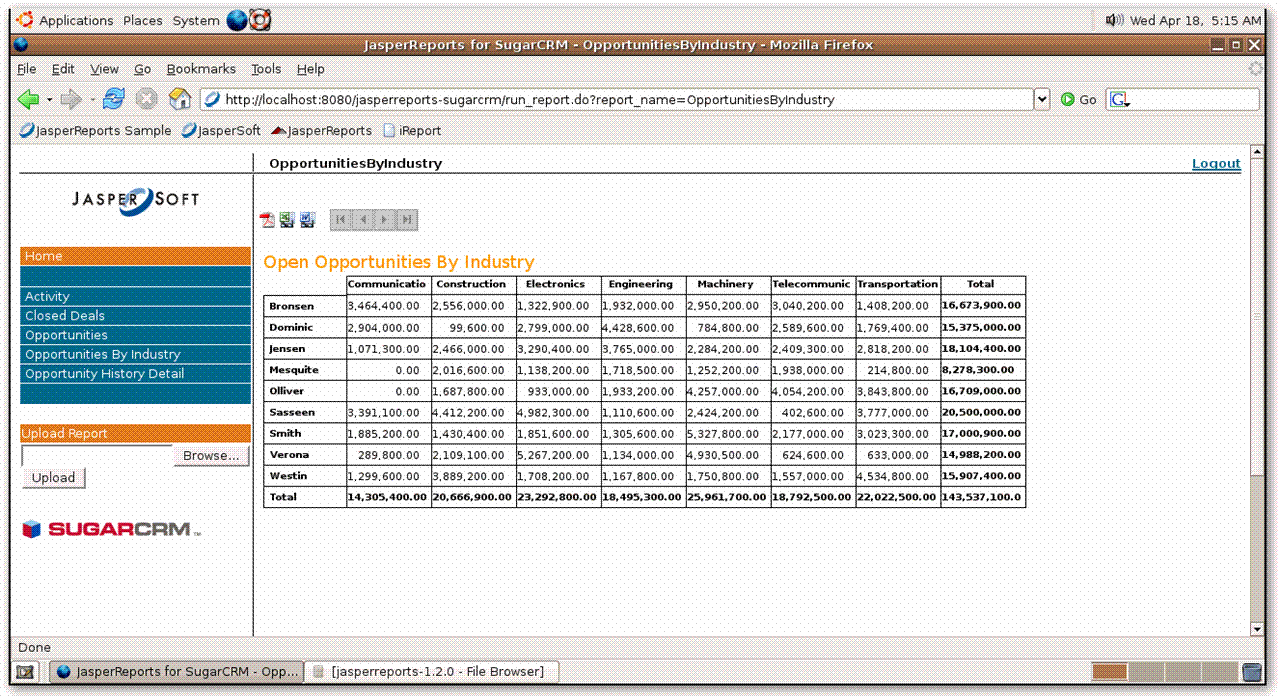Click the grand total 143,537,100.0 cell
Screen dimensions: 1280x699
coord(982,497)
